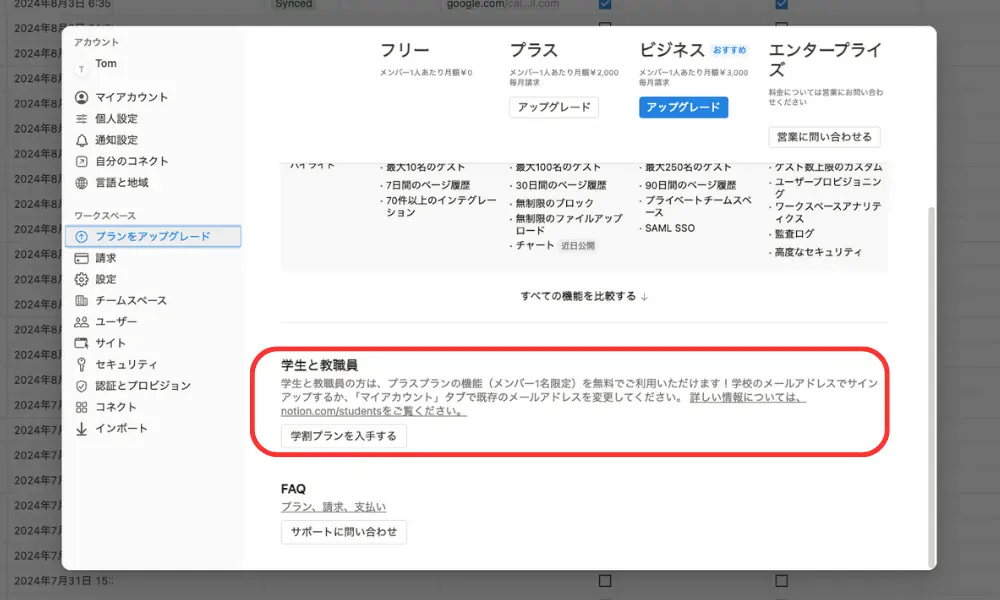Viewport: 1000px width, 600px height.
Task: Click the プランをアップグレード up-arrow circle icon
Action: (x=82, y=237)
